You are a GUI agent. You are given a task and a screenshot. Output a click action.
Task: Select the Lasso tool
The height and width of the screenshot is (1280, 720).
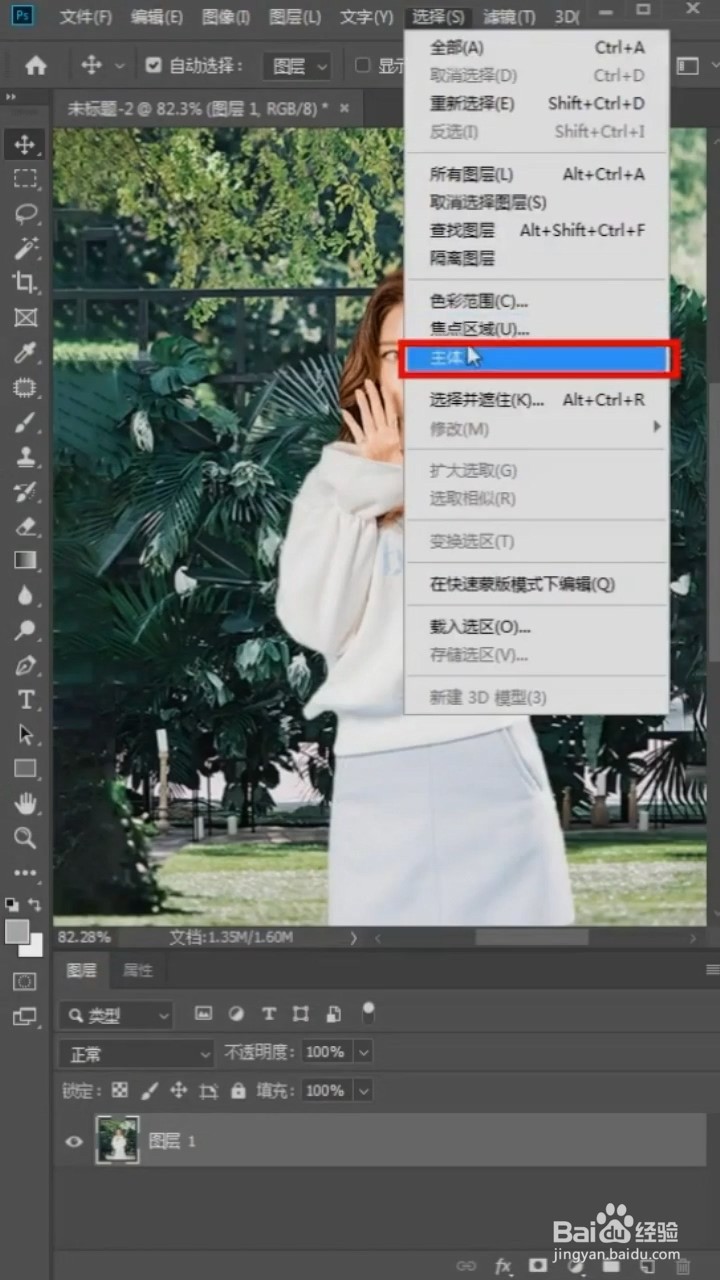tap(25, 214)
